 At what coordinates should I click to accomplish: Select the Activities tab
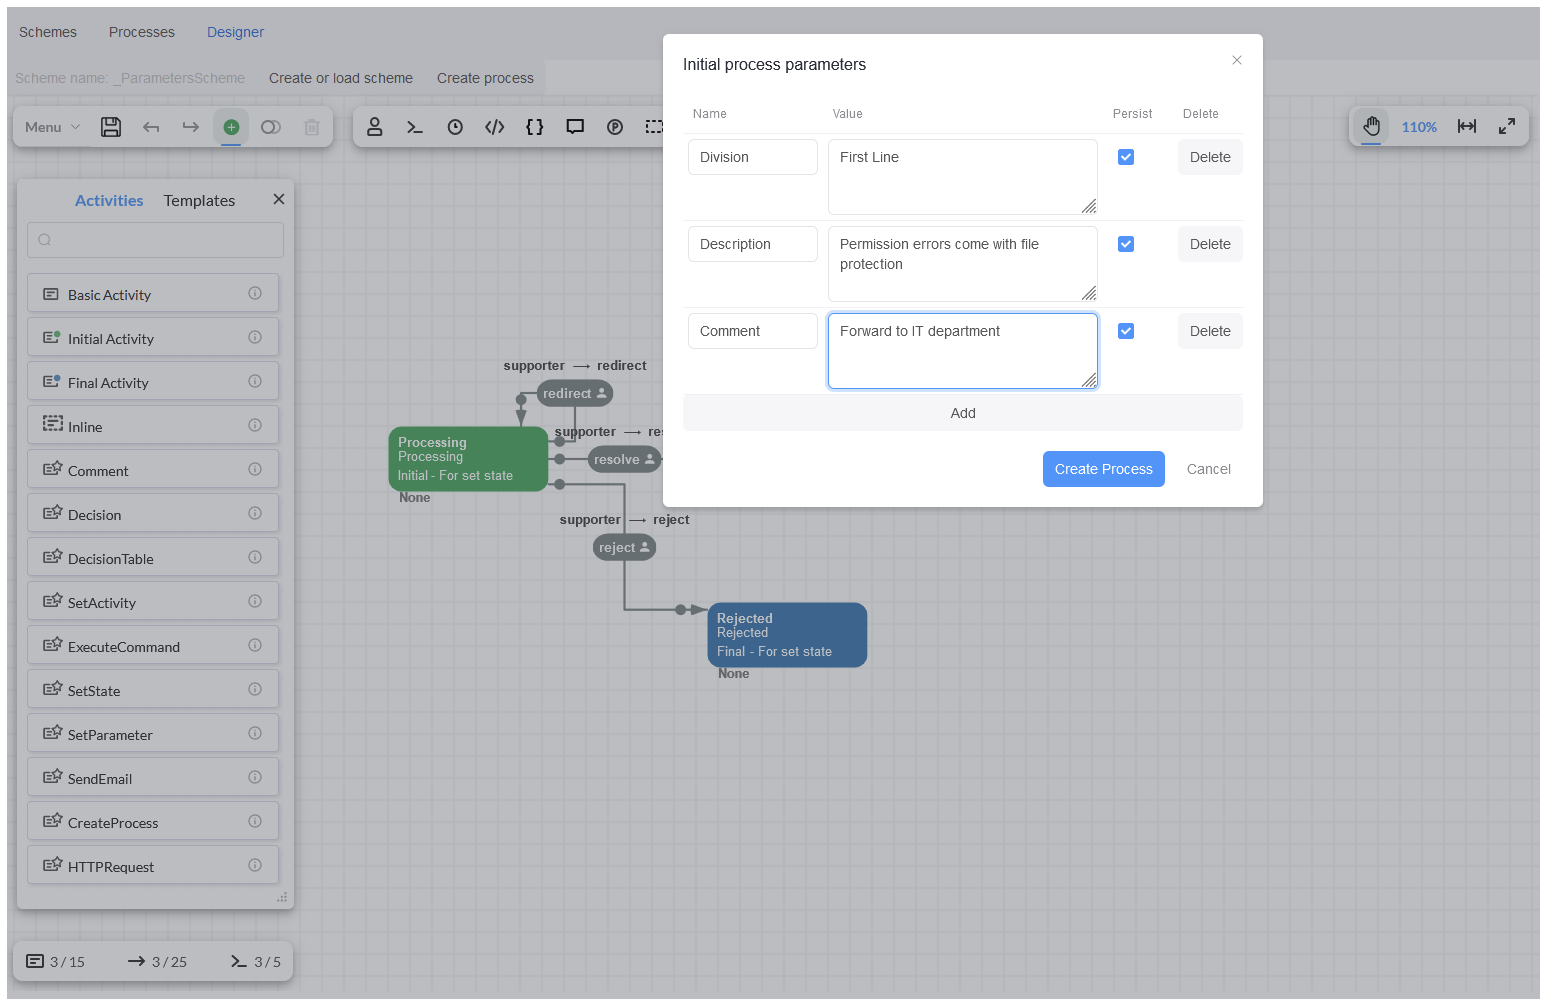(109, 200)
